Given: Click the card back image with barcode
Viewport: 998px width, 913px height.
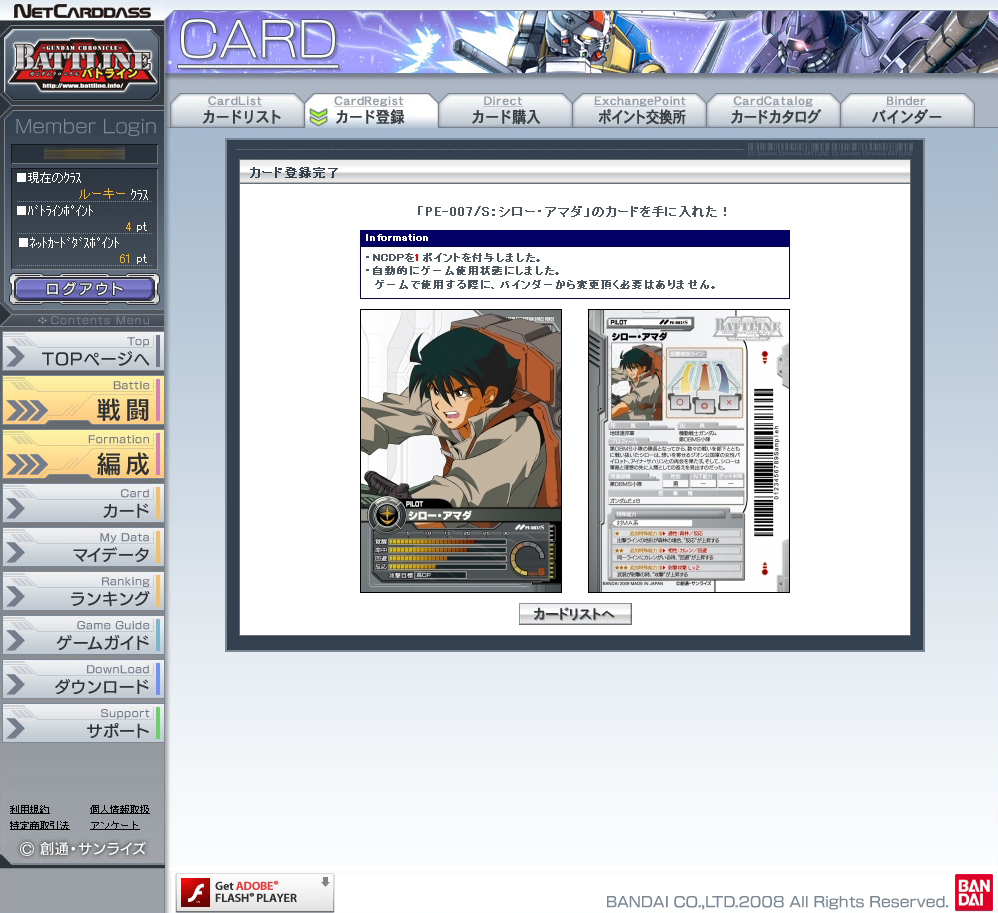Looking at the screenshot, I should [x=689, y=451].
